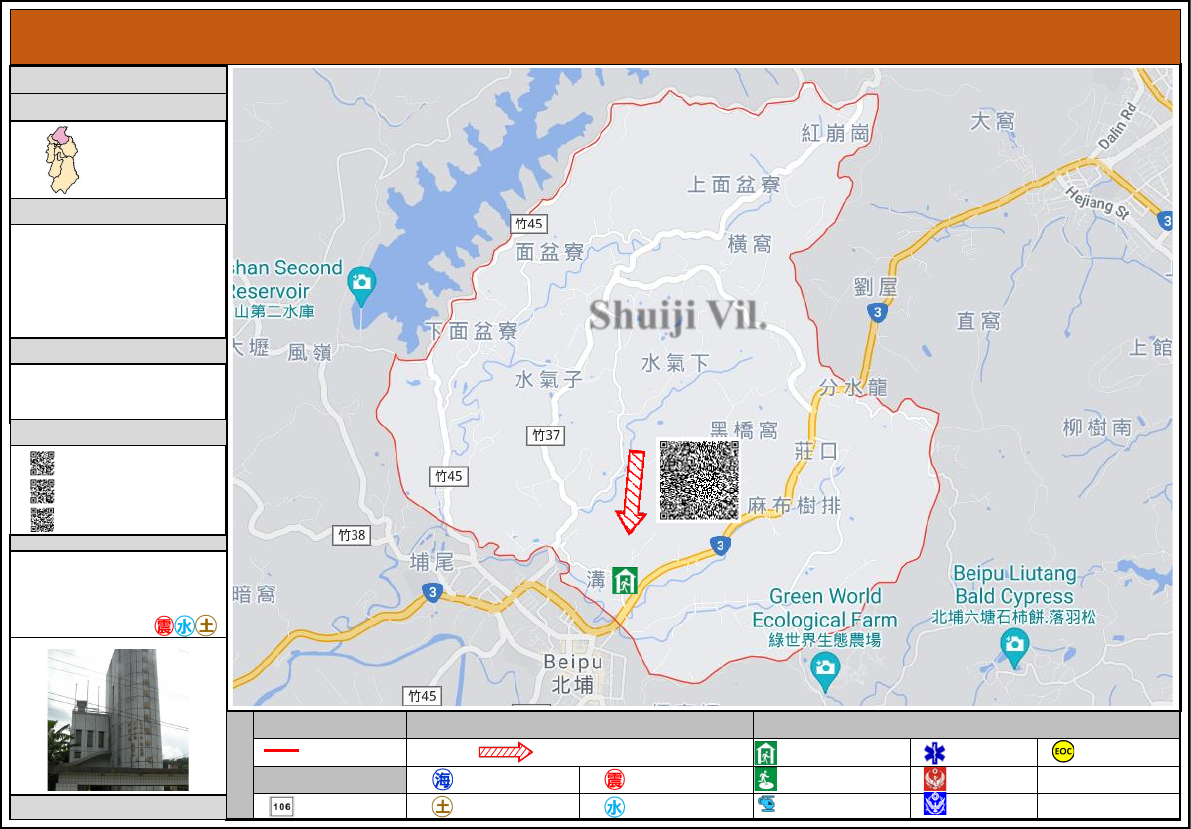The image size is (1191, 829).
Task: Click the blue 海 legend icon
Action: click(x=442, y=780)
